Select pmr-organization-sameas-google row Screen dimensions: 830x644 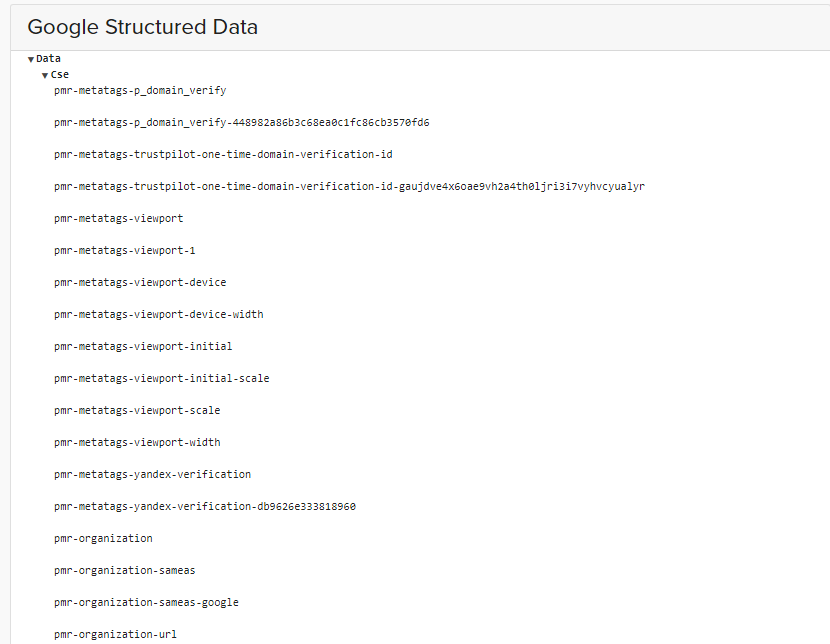(146, 602)
